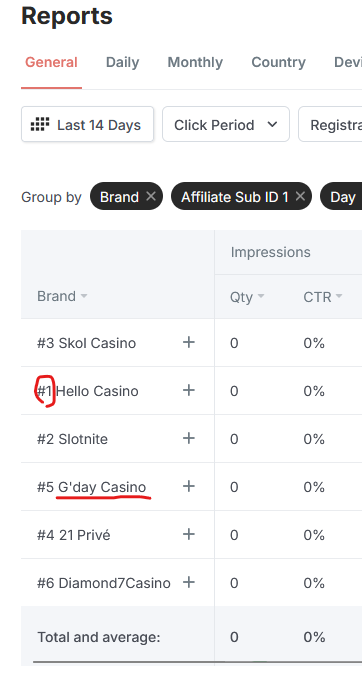Screen dimensions: 362x682
Task: Open the Registration filter dropdown
Action: click(x=330, y=124)
